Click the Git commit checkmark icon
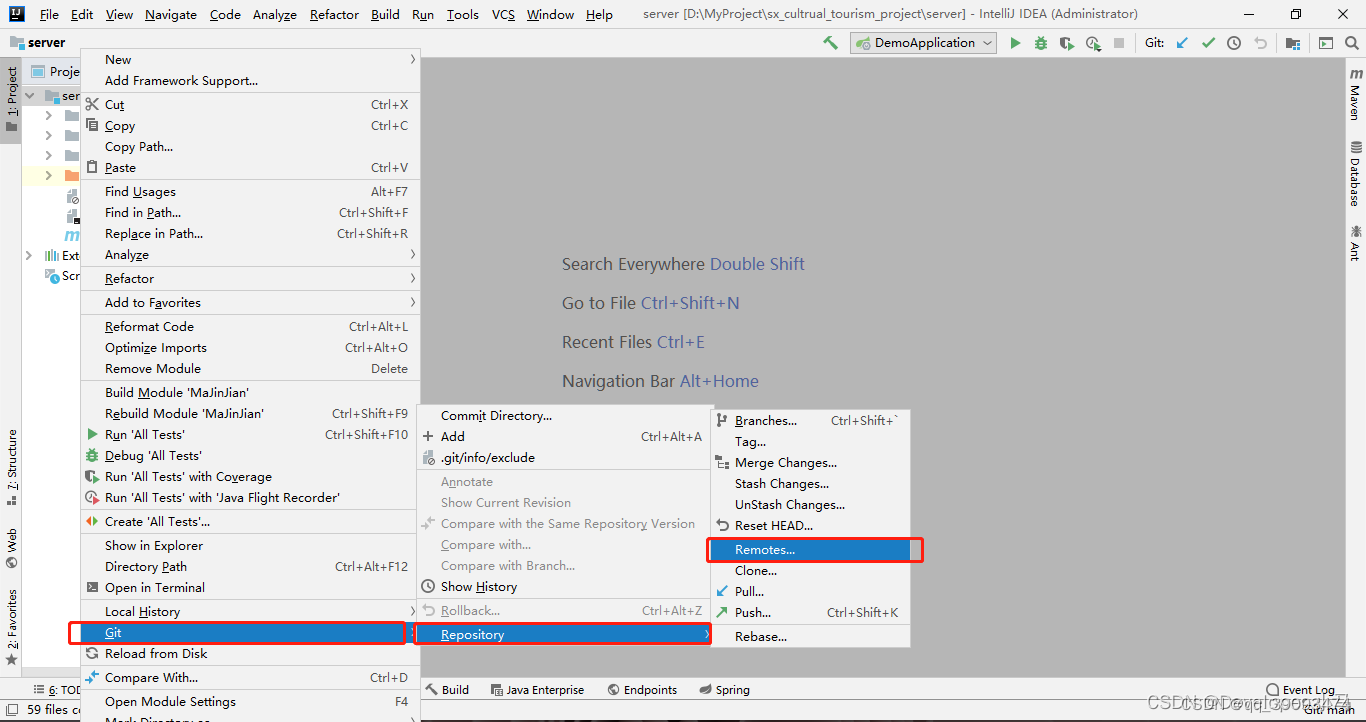The height and width of the screenshot is (722, 1366). 1208,43
